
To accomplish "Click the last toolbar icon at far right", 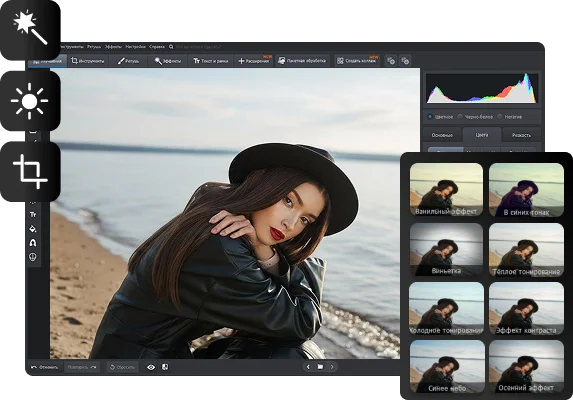I will click(405, 61).
